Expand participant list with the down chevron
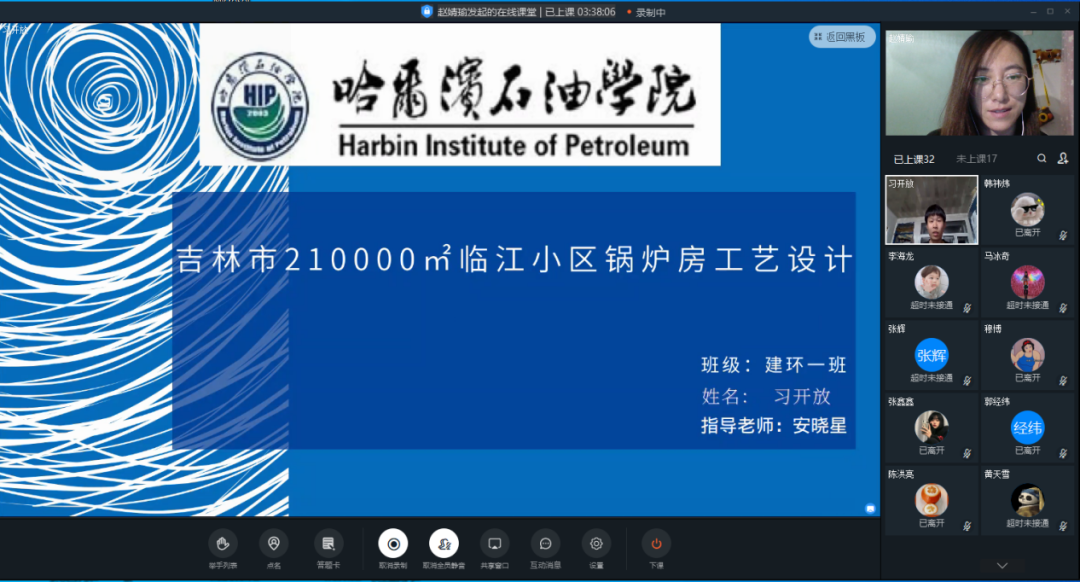 coord(1001,565)
